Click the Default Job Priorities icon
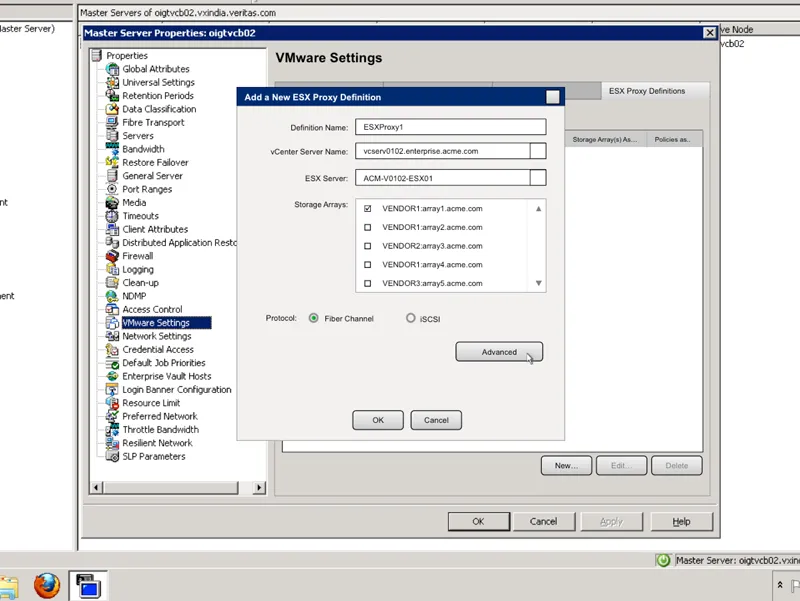Screen dimensions: 800x601 [112, 363]
